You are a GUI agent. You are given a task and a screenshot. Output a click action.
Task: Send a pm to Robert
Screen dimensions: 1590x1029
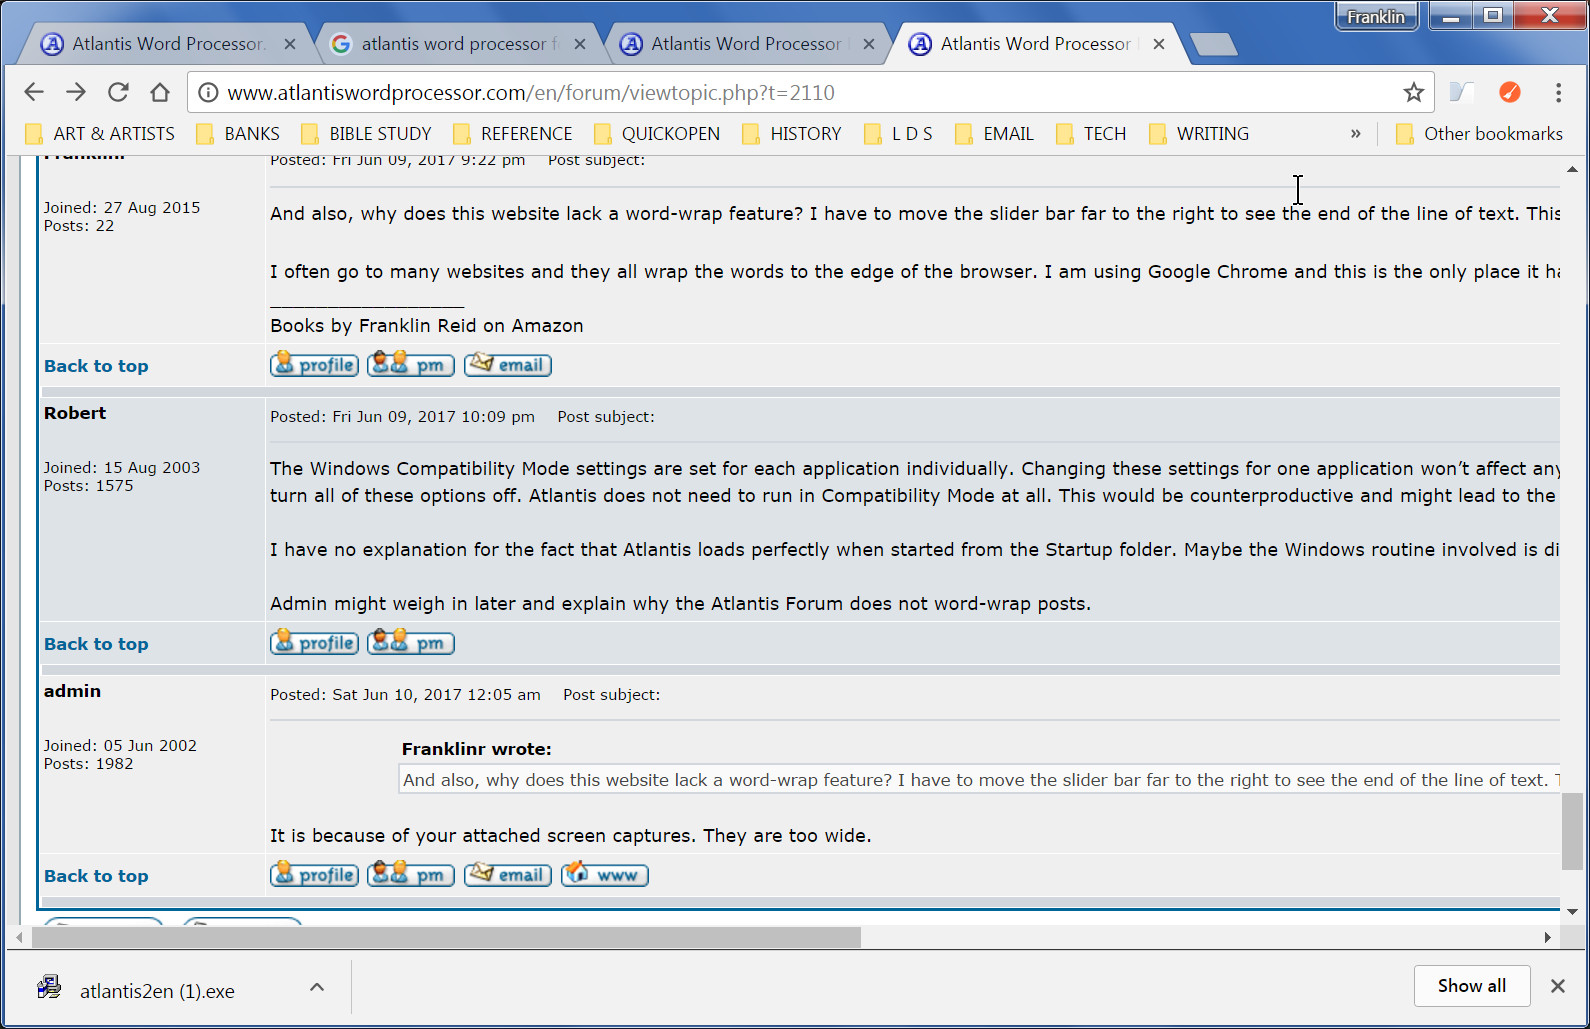coord(411,643)
